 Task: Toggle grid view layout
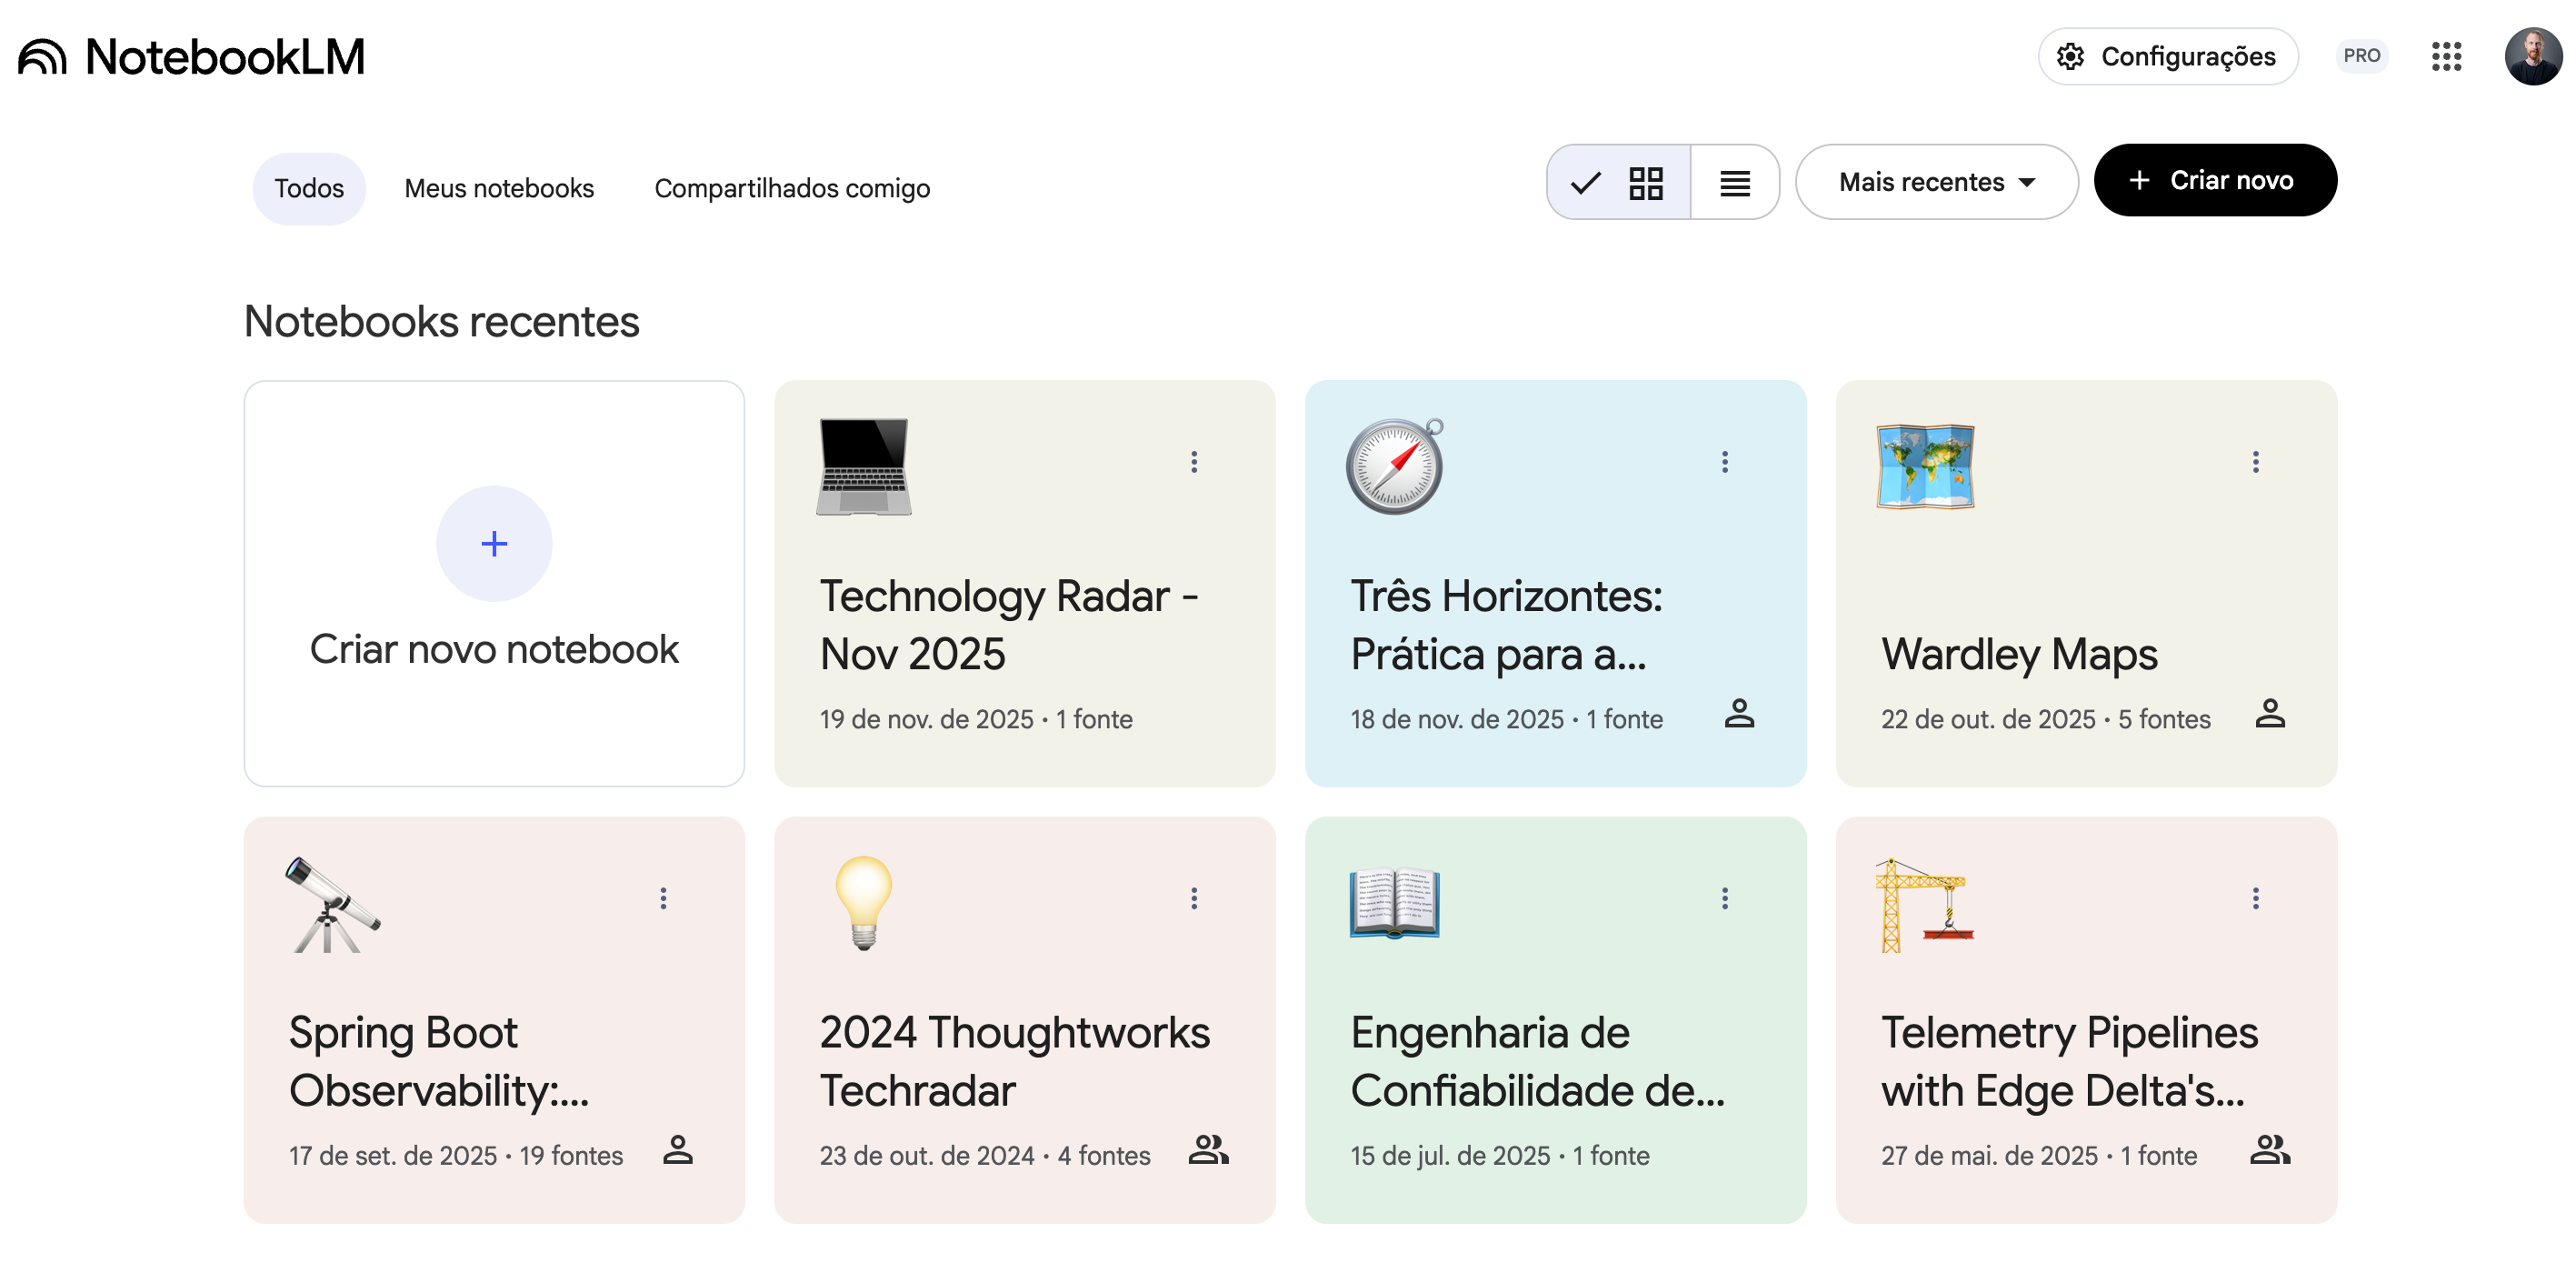(x=1618, y=182)
